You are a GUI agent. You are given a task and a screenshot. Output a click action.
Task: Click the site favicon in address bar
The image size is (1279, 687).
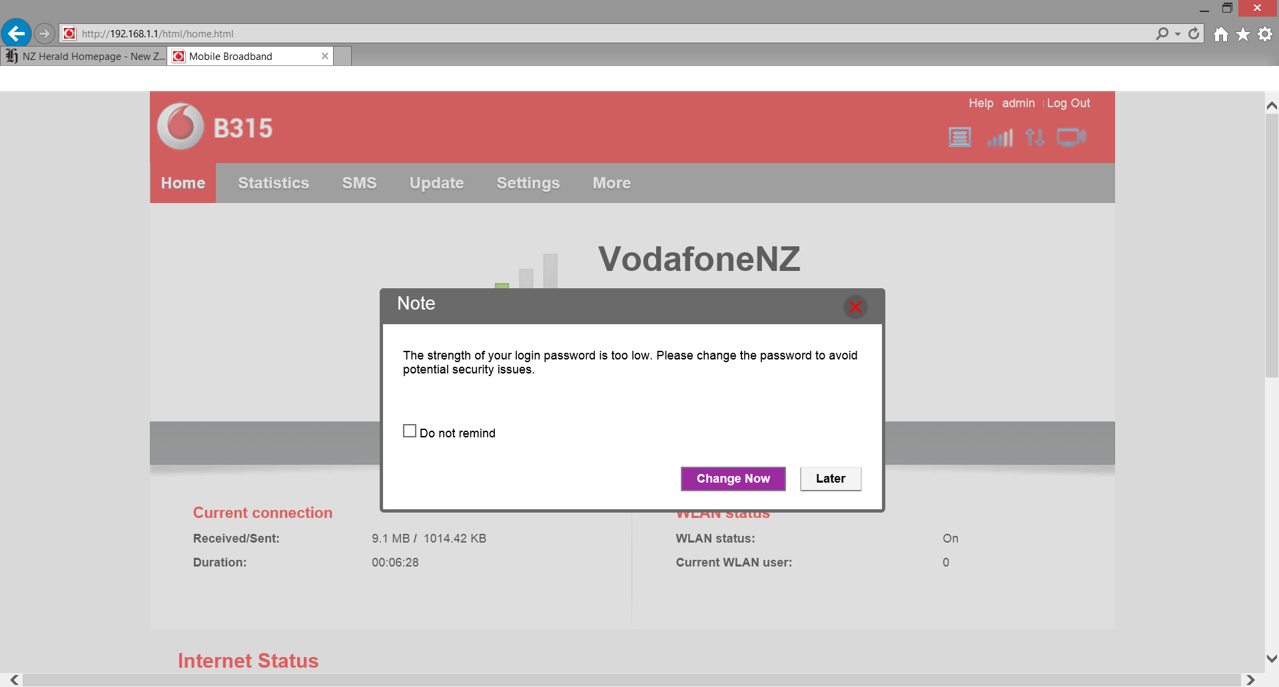click(69, 33)
